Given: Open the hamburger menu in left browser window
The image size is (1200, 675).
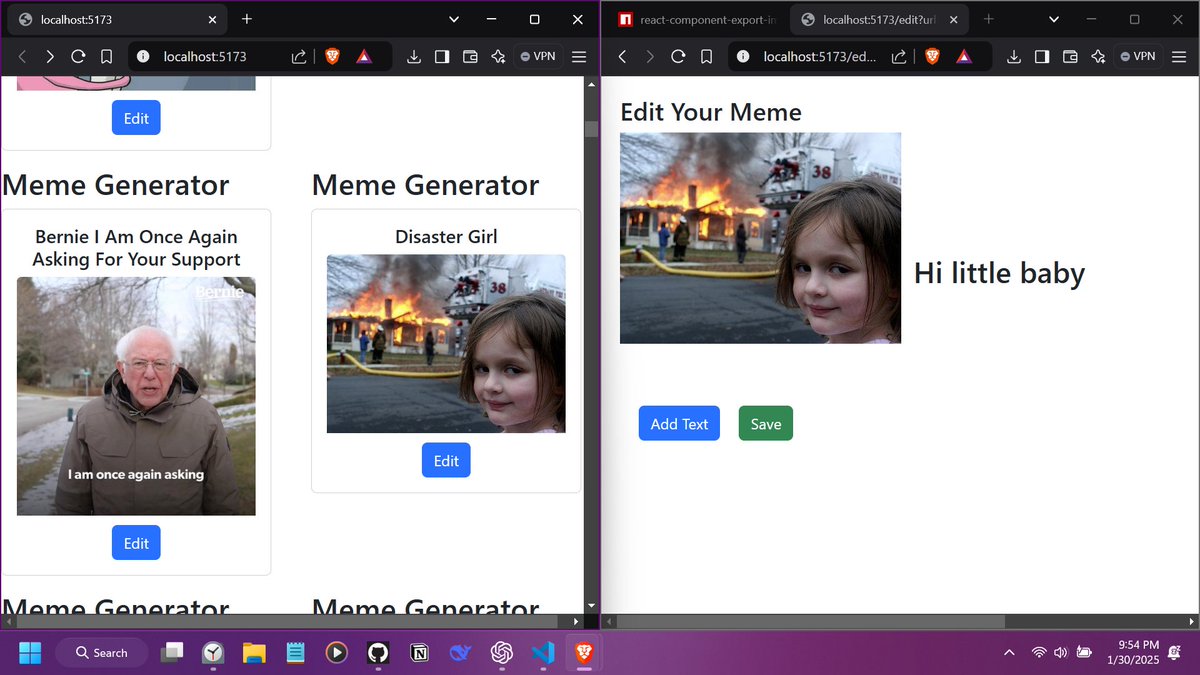Looking at the screenshot, I should 578,57.
